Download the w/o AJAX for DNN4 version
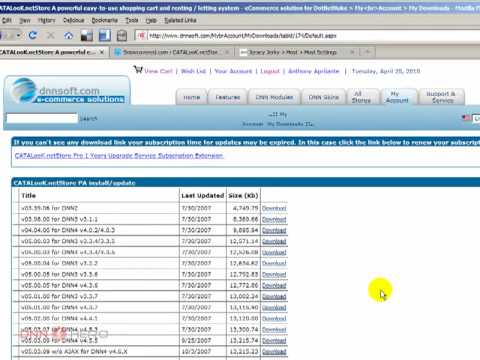The image size is (480, 360). [274, 351]
